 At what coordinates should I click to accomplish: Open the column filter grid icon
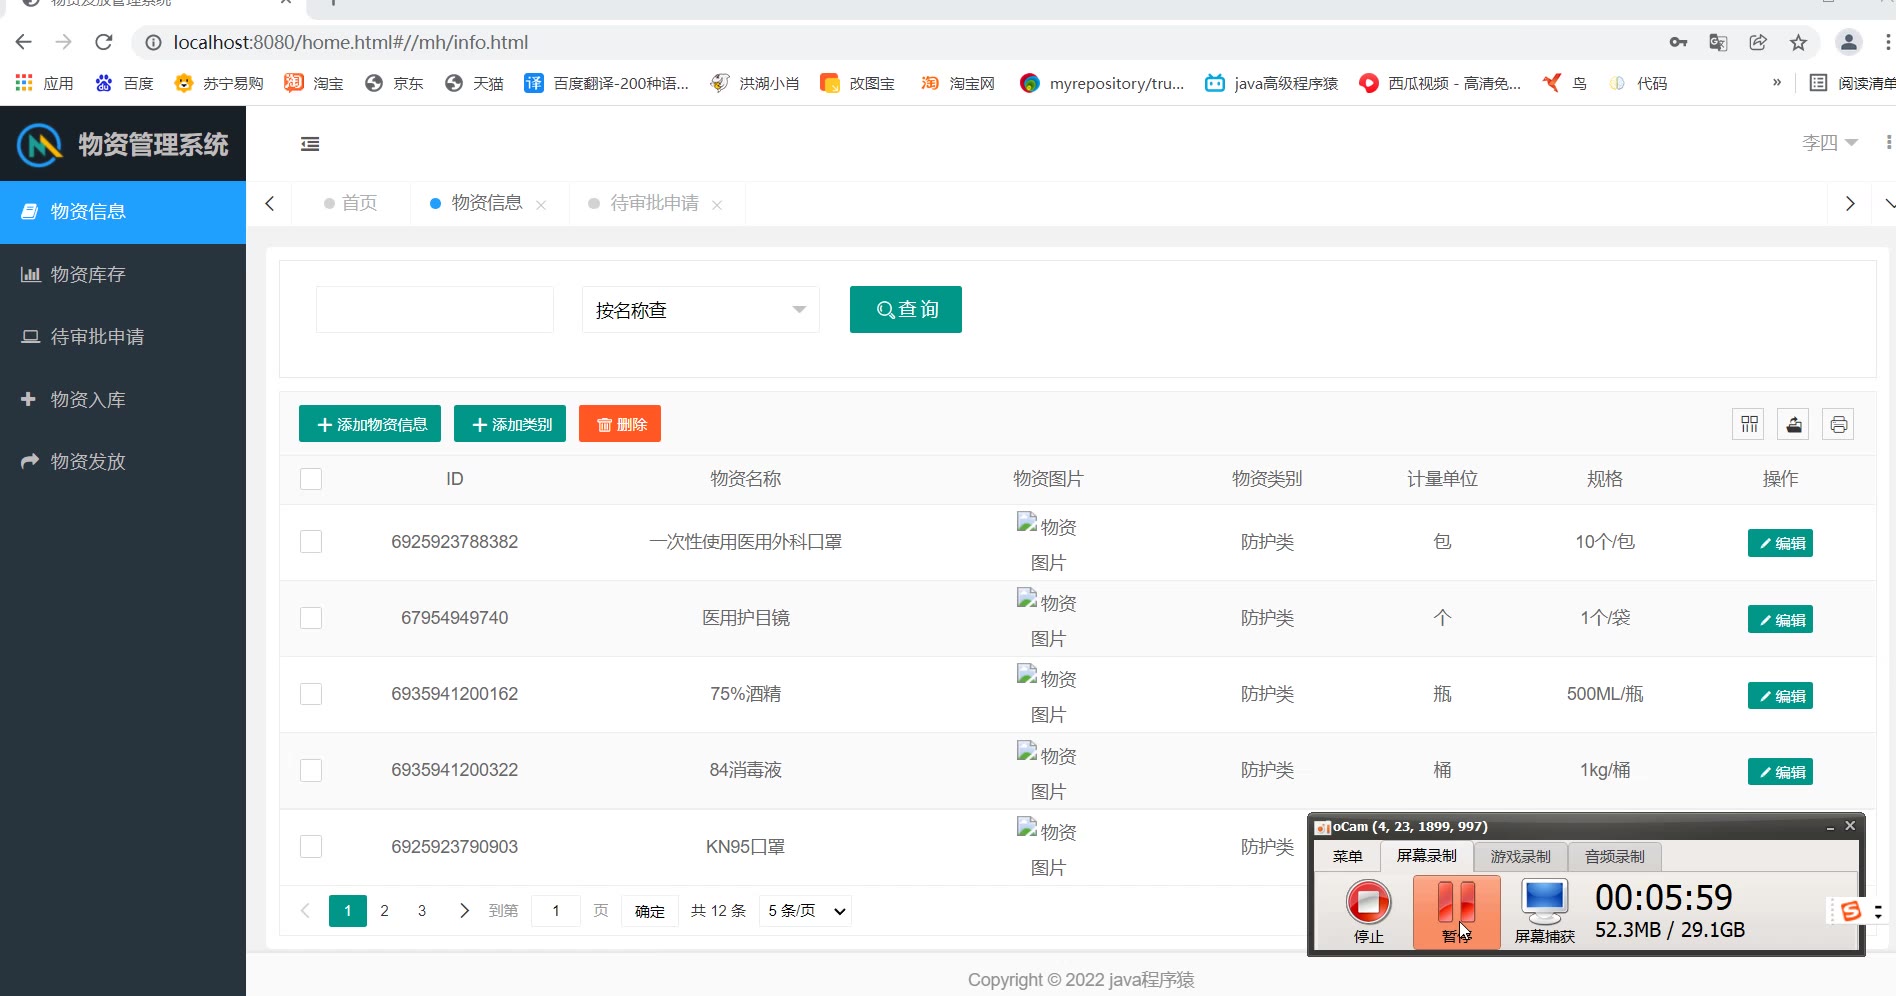1749,424
